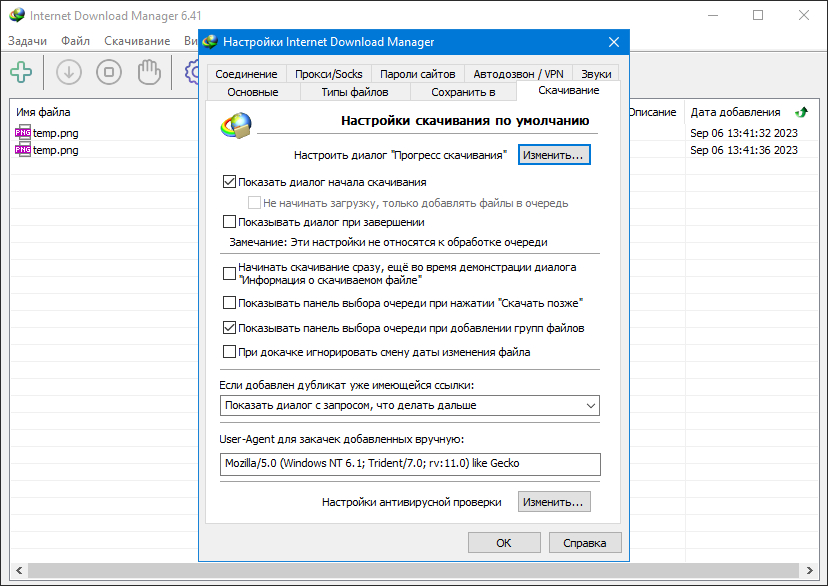Click the horizontal scrollbar track in main window
The image size is (828, 586).
(413, 570)
